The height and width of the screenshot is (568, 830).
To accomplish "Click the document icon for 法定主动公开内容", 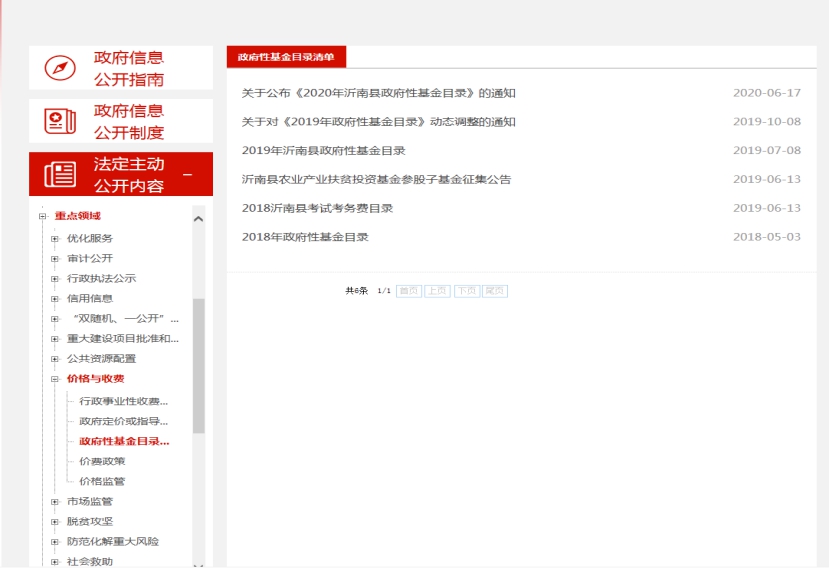I will (60, 174).
